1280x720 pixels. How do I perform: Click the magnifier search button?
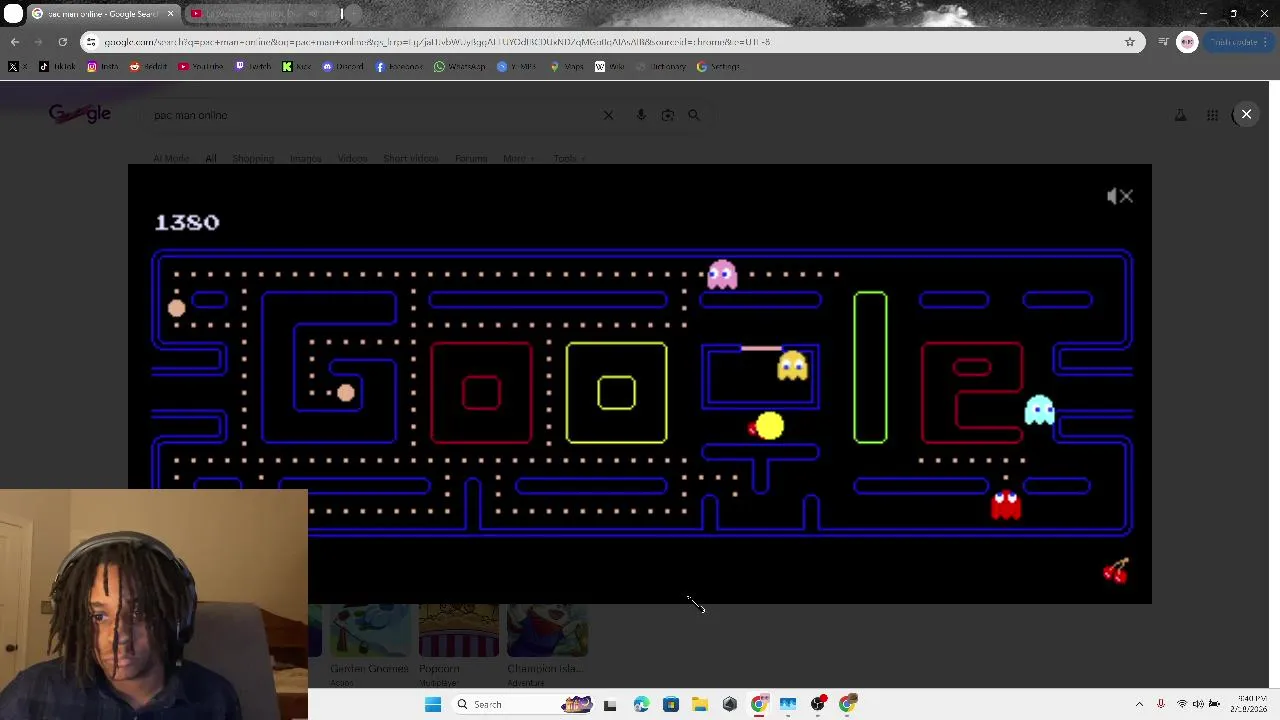coord(694,115)
